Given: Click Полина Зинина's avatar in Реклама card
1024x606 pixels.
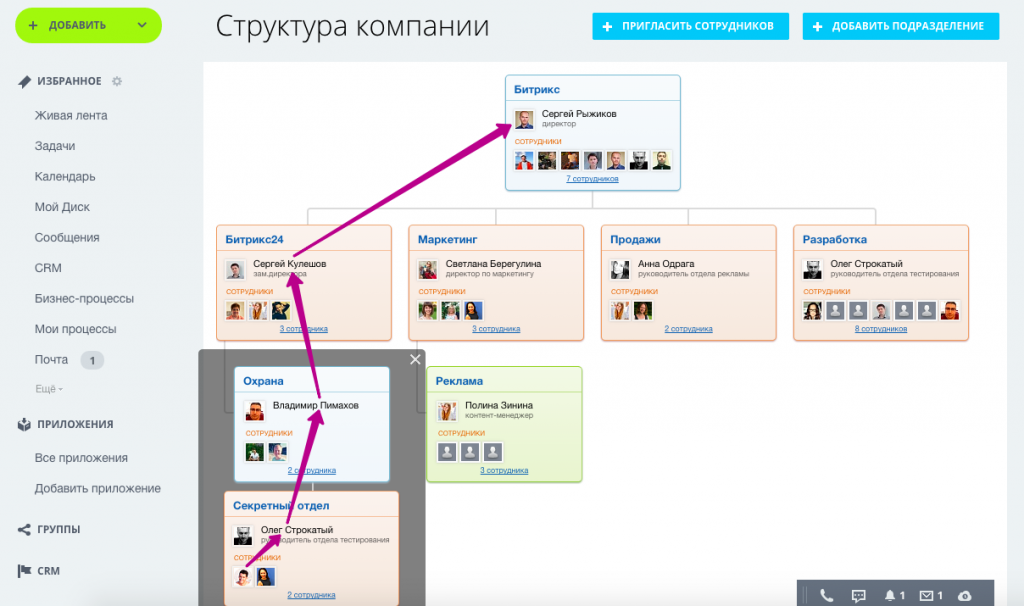Looking at the screenshot, I should tap(447, 411).
